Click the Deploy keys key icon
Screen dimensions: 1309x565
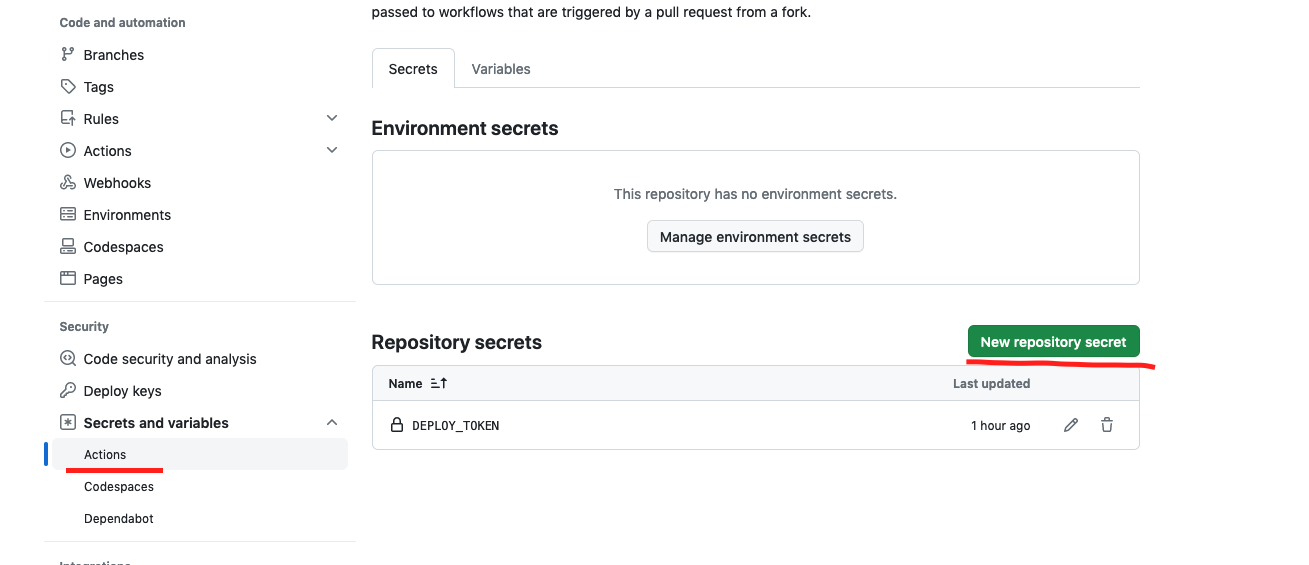pos(68,391)
